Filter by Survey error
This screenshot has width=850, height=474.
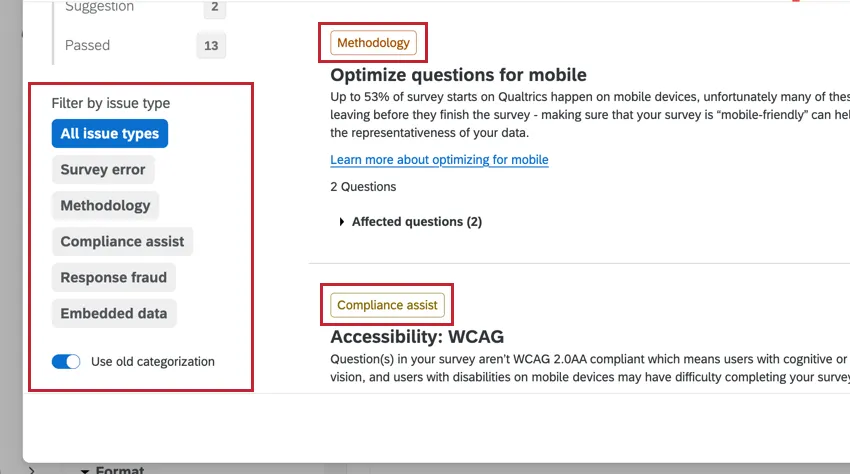pyautogui.click(x=103, y=169)
